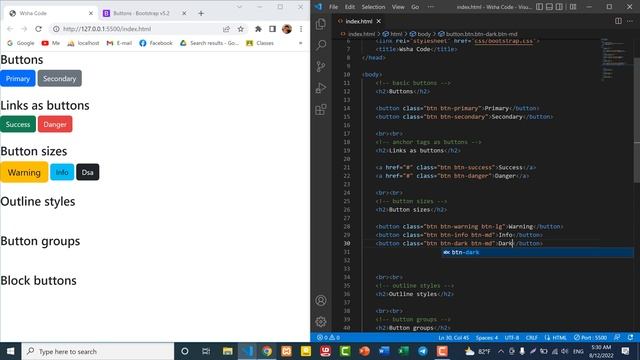Open the Explorer view in VS Code
The width and height of the screenshot is (640, 360).
321,24
